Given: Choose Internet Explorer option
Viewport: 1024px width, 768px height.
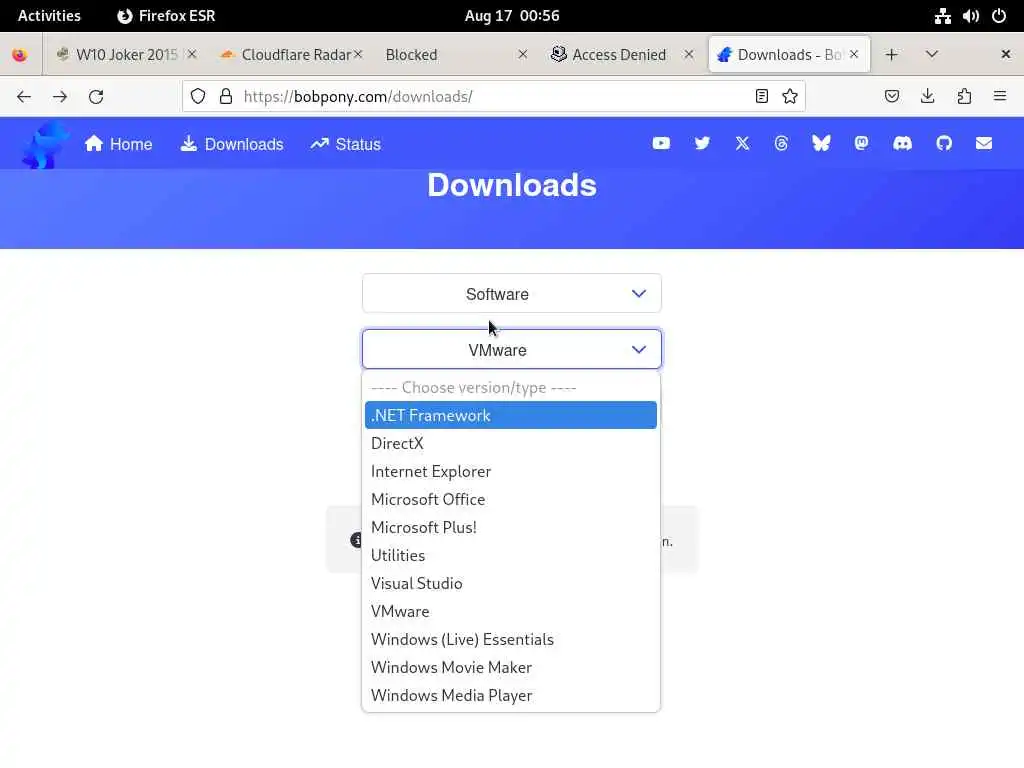Looking at the screenshot, I should point(511,472).
